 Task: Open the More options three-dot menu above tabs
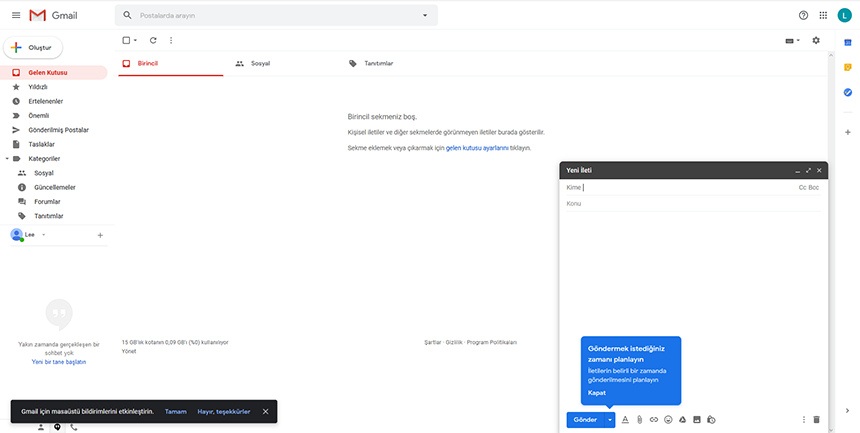171,40
